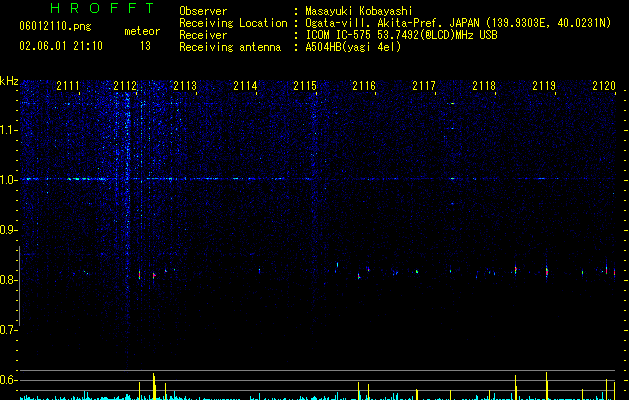Click the 2119 time axis label

click(544, 86)
